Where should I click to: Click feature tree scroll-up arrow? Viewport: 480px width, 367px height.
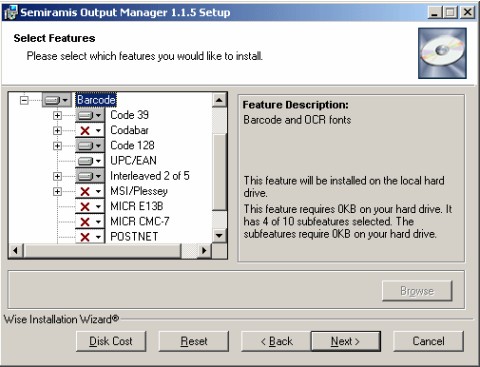click(219, 100)
